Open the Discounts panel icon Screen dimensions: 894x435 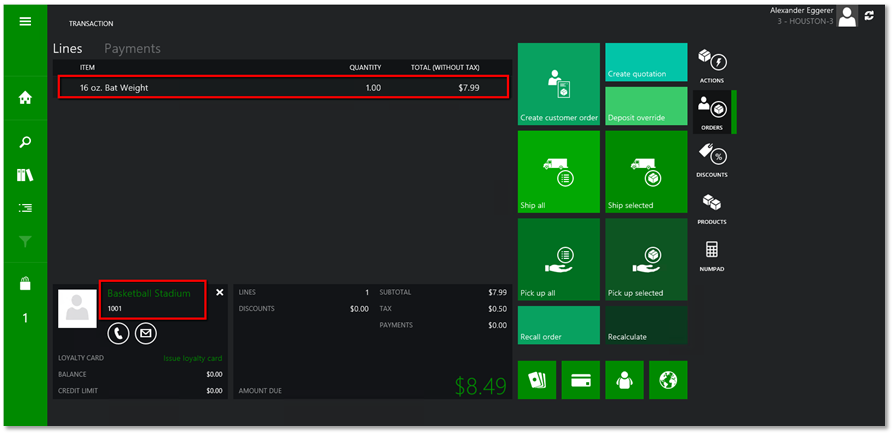(x=711, y=159)
